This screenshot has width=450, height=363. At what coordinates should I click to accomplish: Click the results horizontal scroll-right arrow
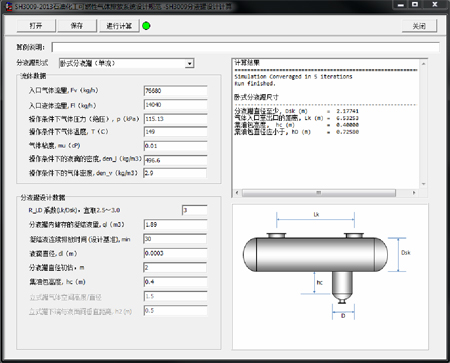(414, 193)
